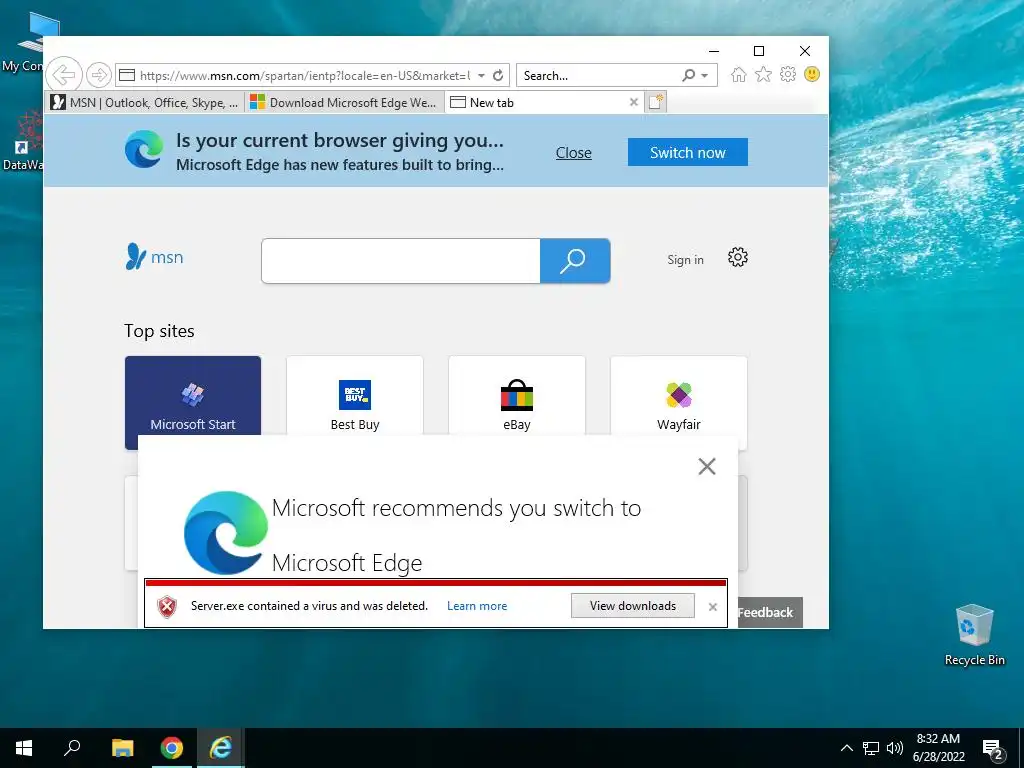The image size is (1024, 768).
Task: Go to Home page icon
Action: 739,74
